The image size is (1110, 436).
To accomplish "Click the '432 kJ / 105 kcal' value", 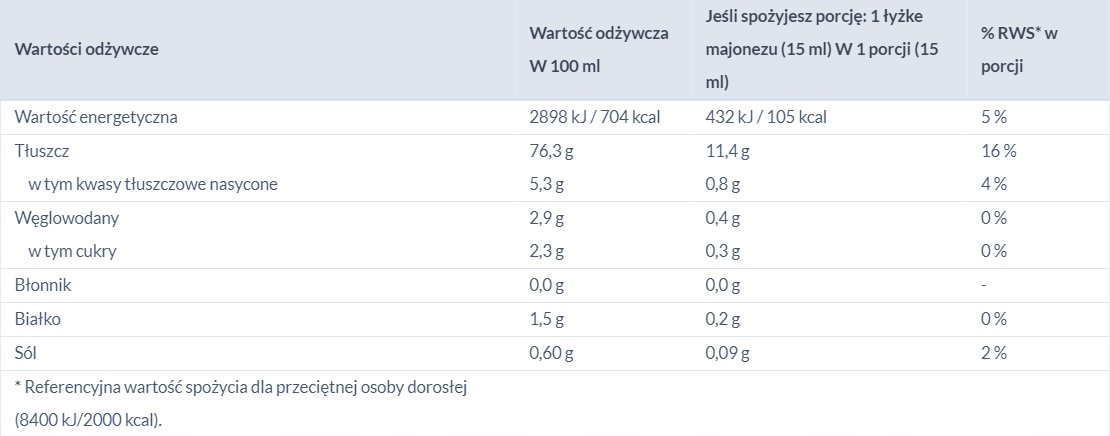I will 766,117.
